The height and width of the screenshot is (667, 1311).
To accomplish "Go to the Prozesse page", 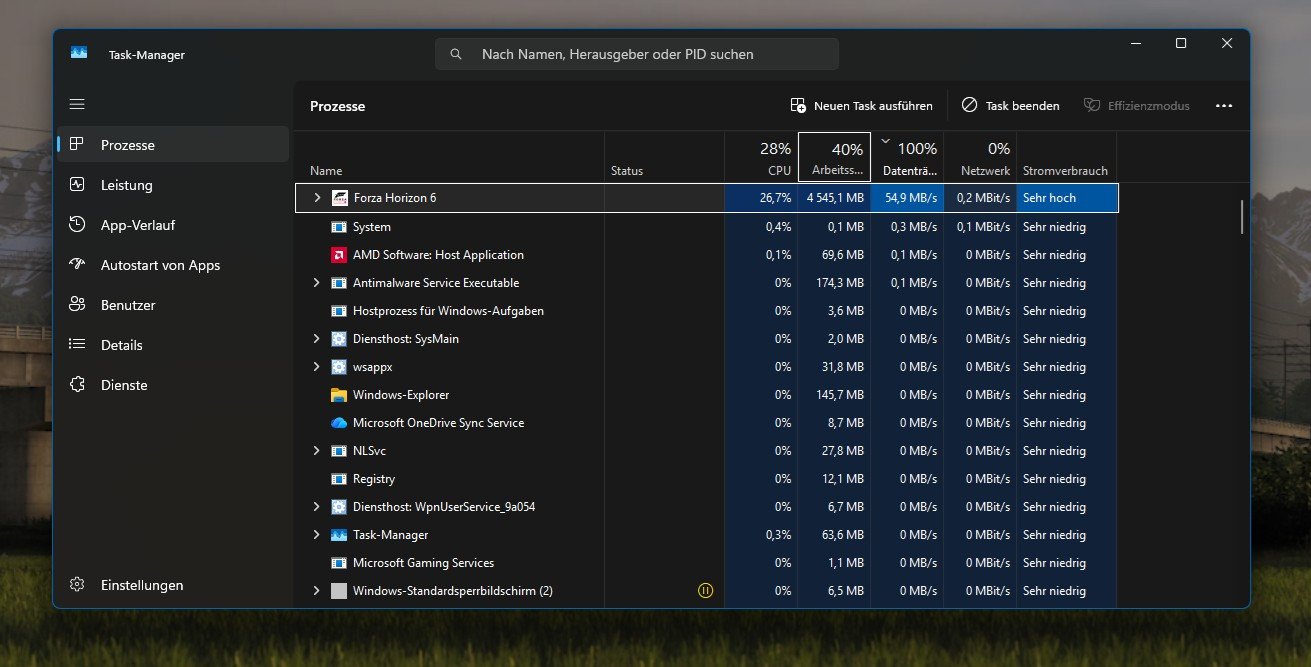I will point(173,145).
